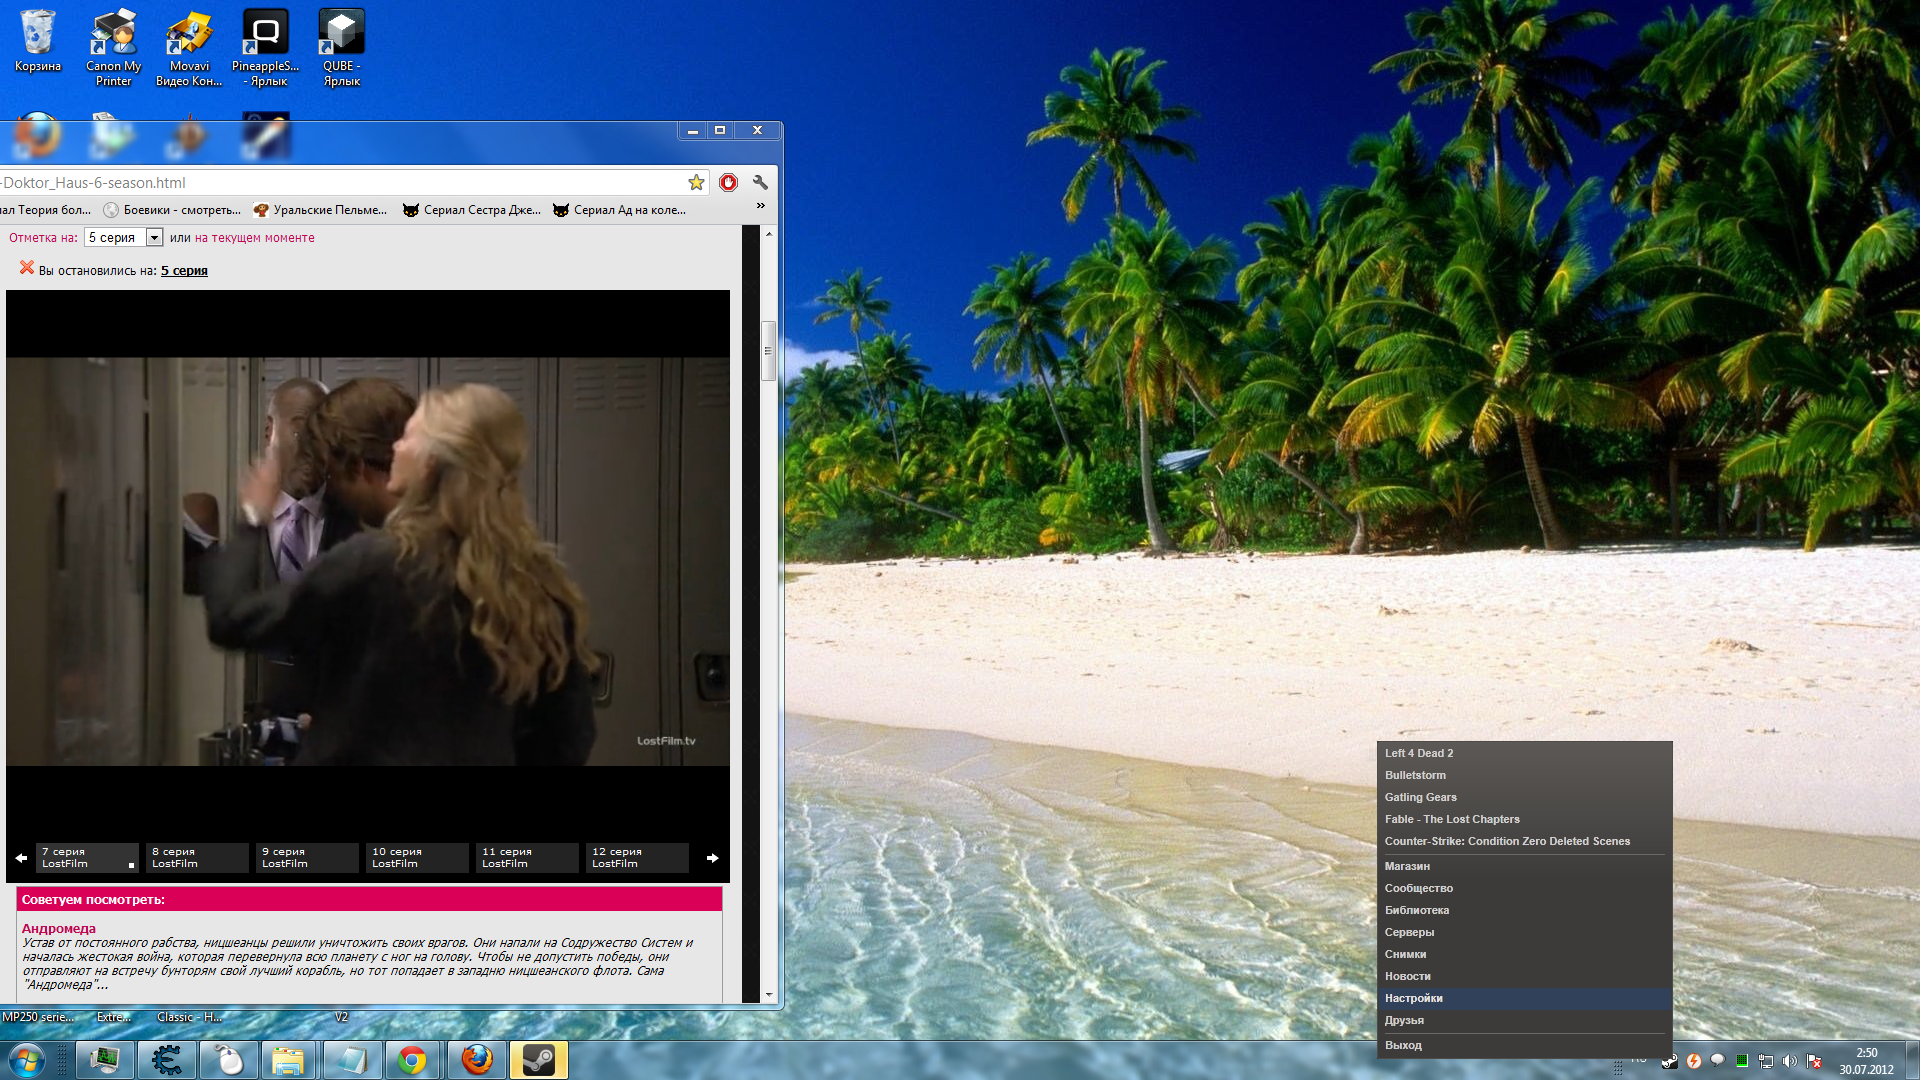Viewport: 1920px width, 1080px height.
Task: Open Сообщество in the Steam menu
Action: point(1524,888)
